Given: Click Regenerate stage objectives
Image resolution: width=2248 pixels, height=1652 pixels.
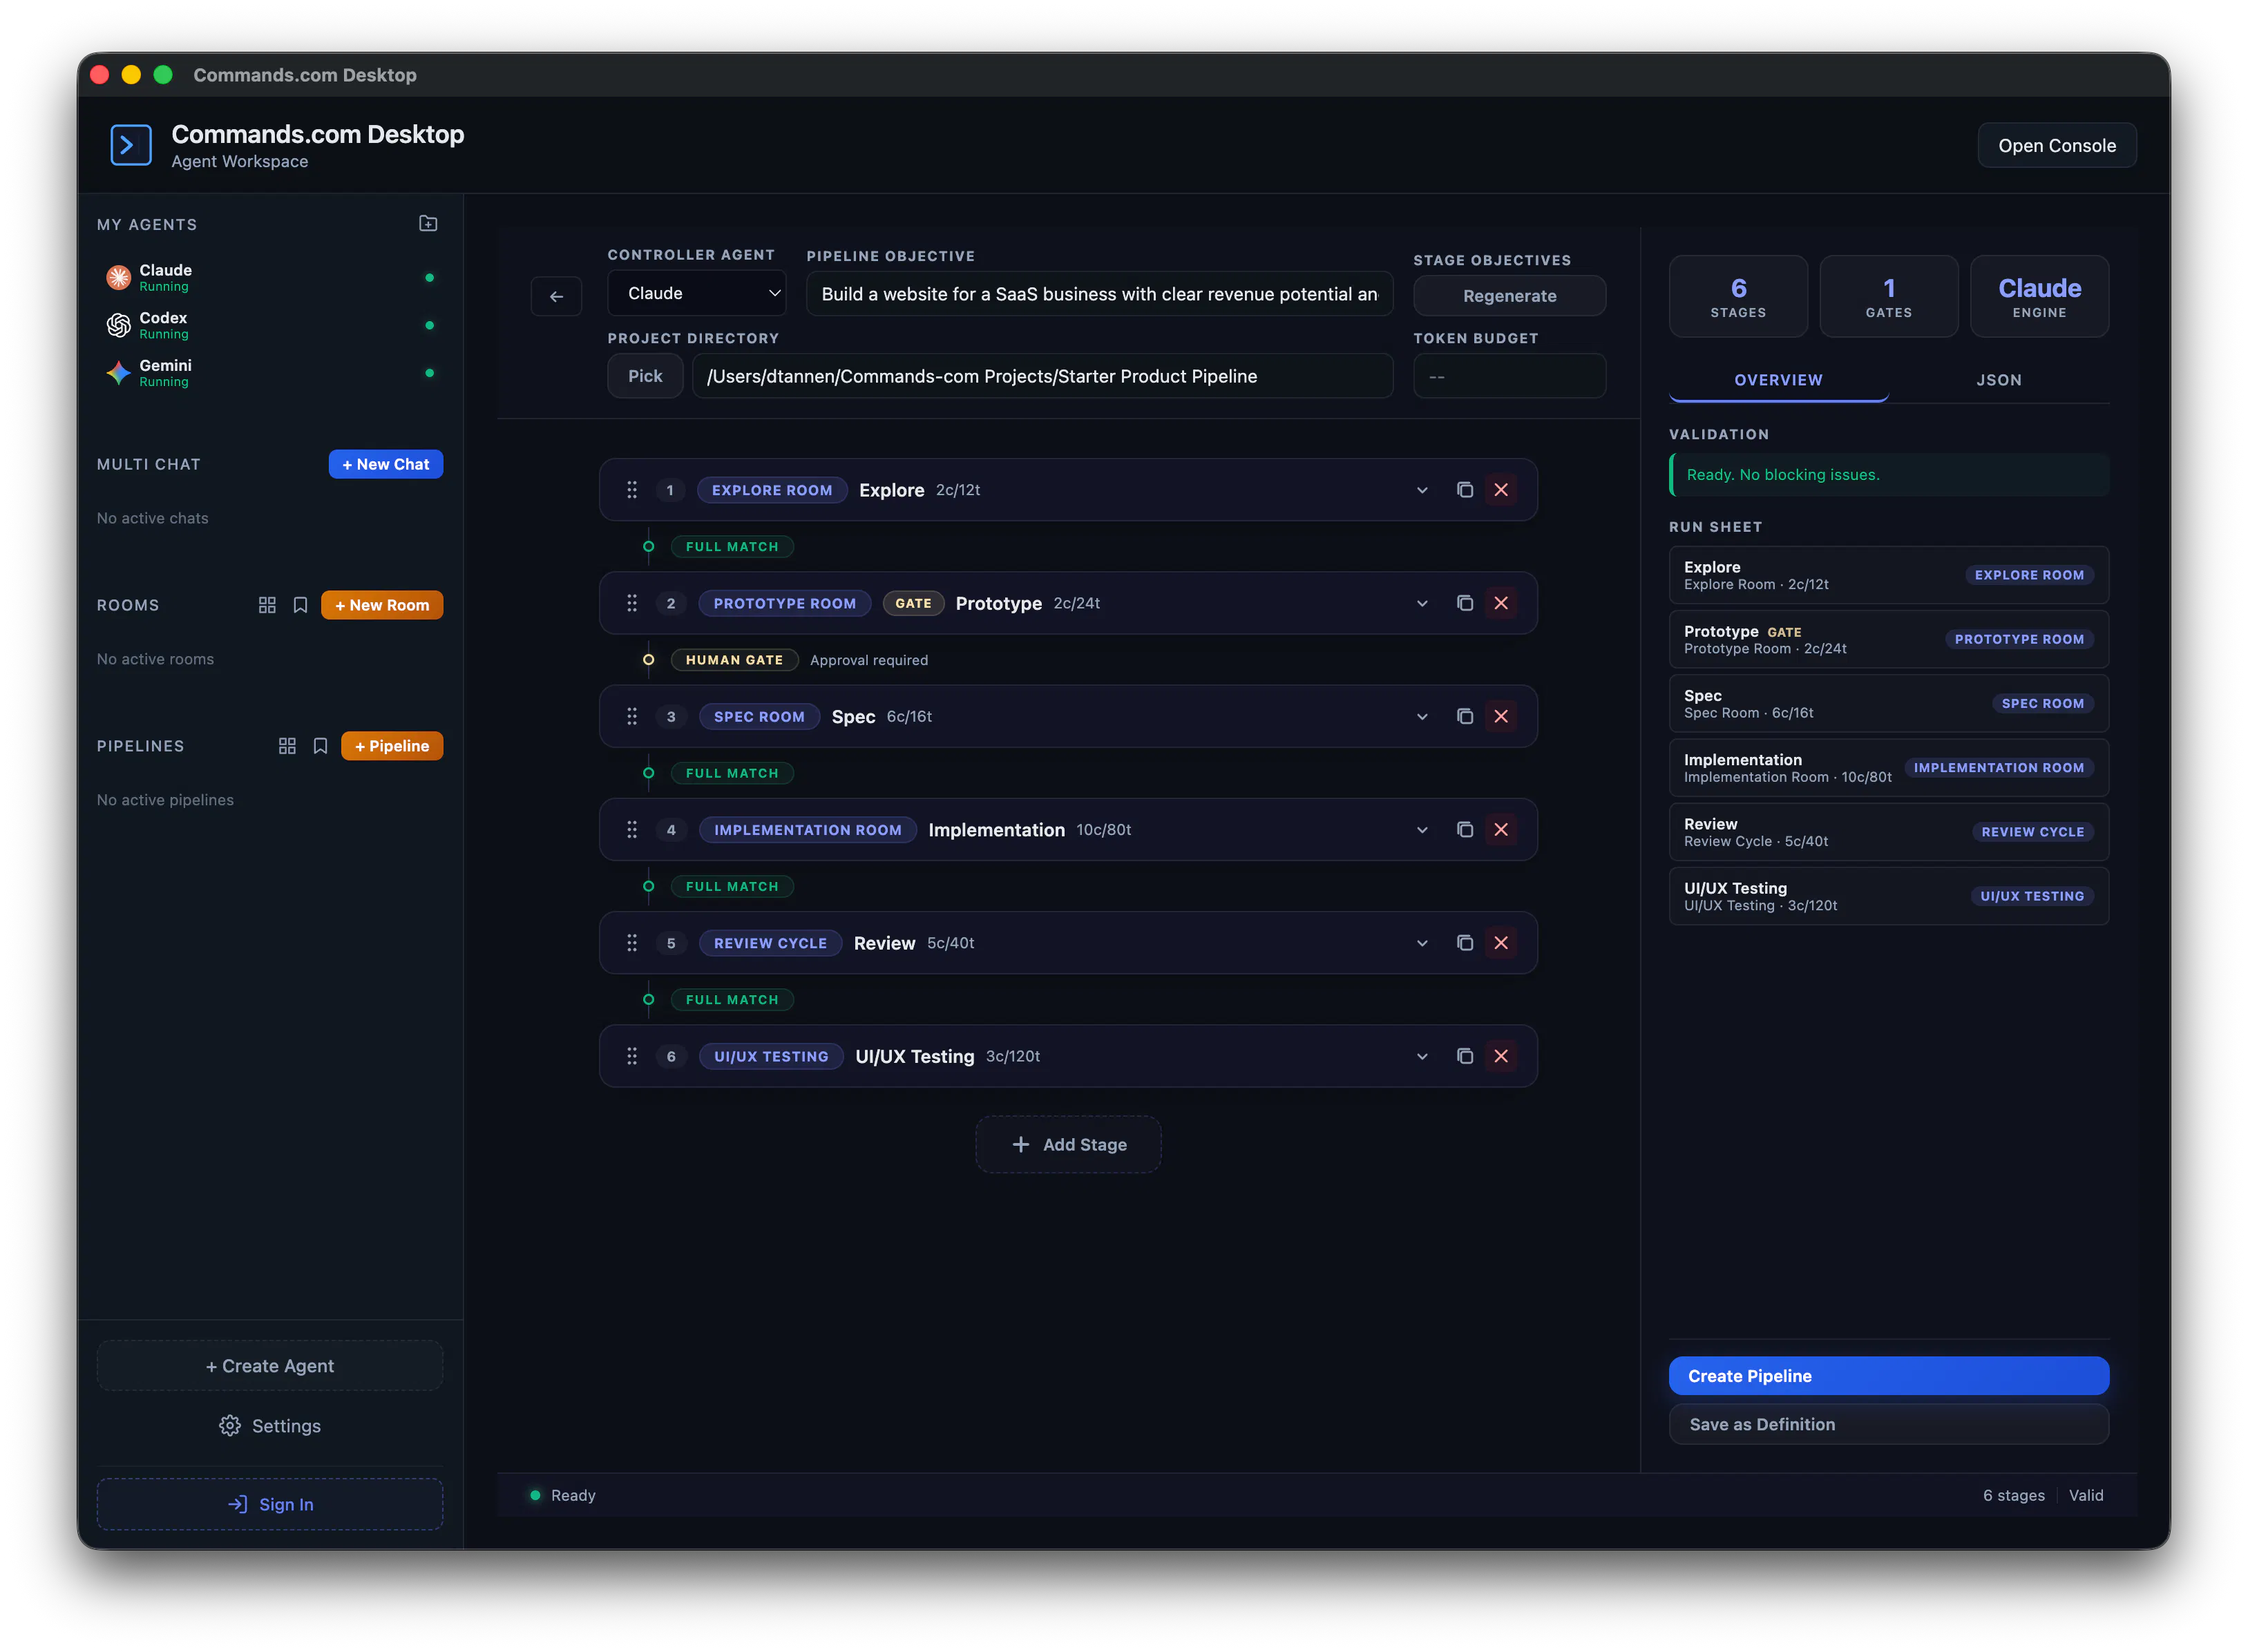Looking at the screenshot, I should point(1509,296).
